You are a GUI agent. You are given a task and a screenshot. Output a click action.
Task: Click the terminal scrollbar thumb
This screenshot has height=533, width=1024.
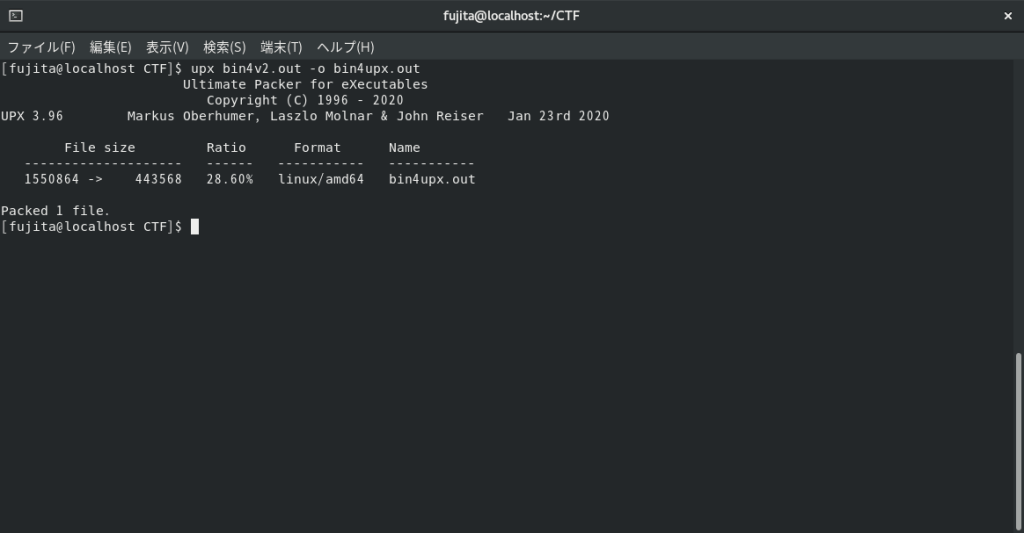[x=1019, y=440]
